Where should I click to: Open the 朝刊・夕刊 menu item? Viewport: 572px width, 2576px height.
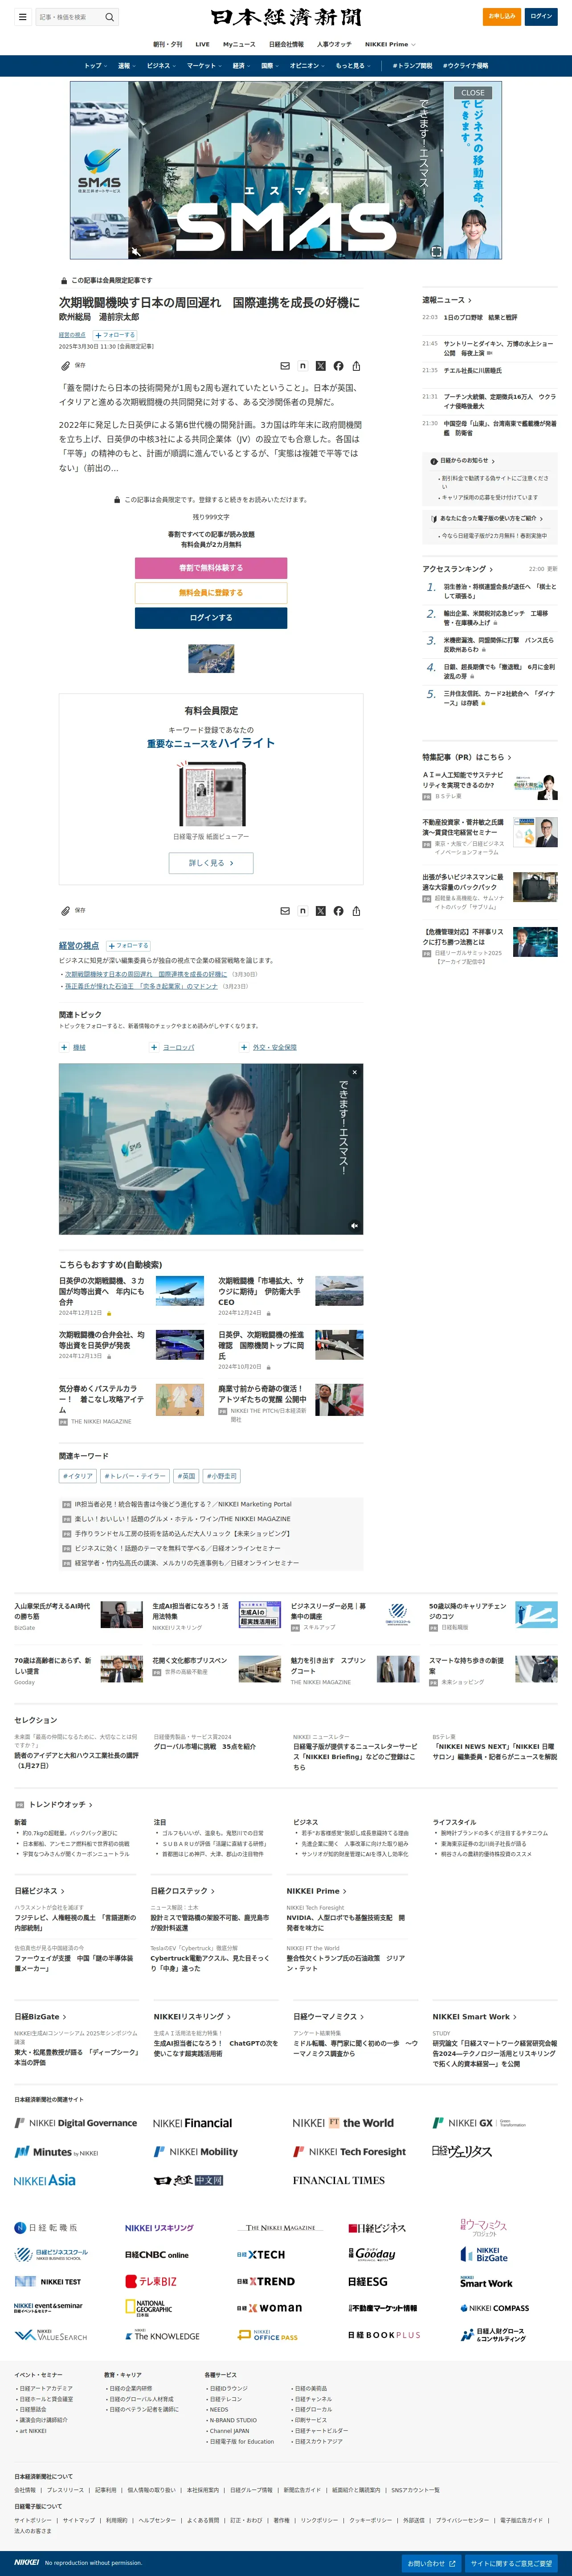(x=167, y=44)
